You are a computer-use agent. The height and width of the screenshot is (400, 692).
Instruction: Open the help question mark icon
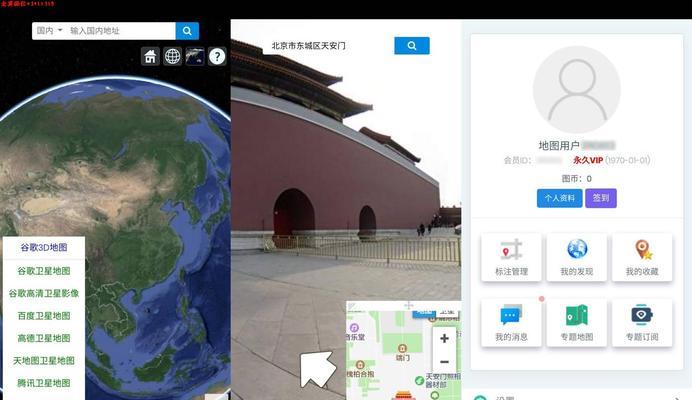tap(217, 56)
